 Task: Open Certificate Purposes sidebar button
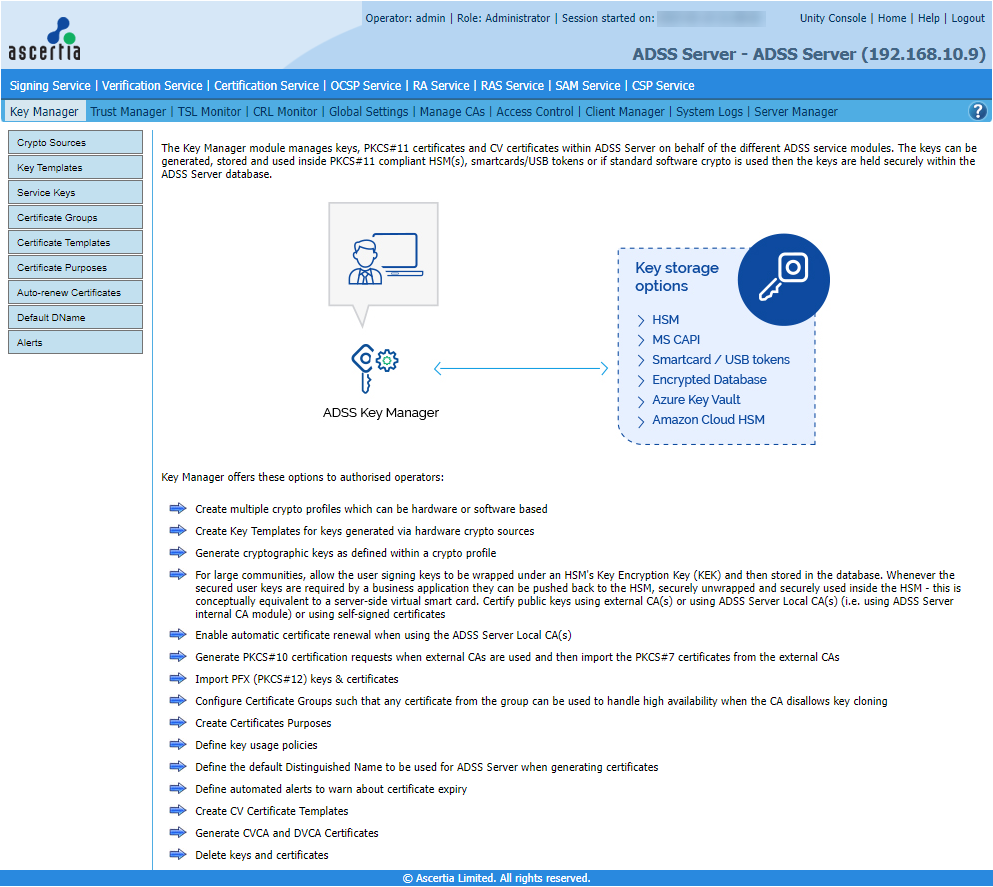[75, 267]
